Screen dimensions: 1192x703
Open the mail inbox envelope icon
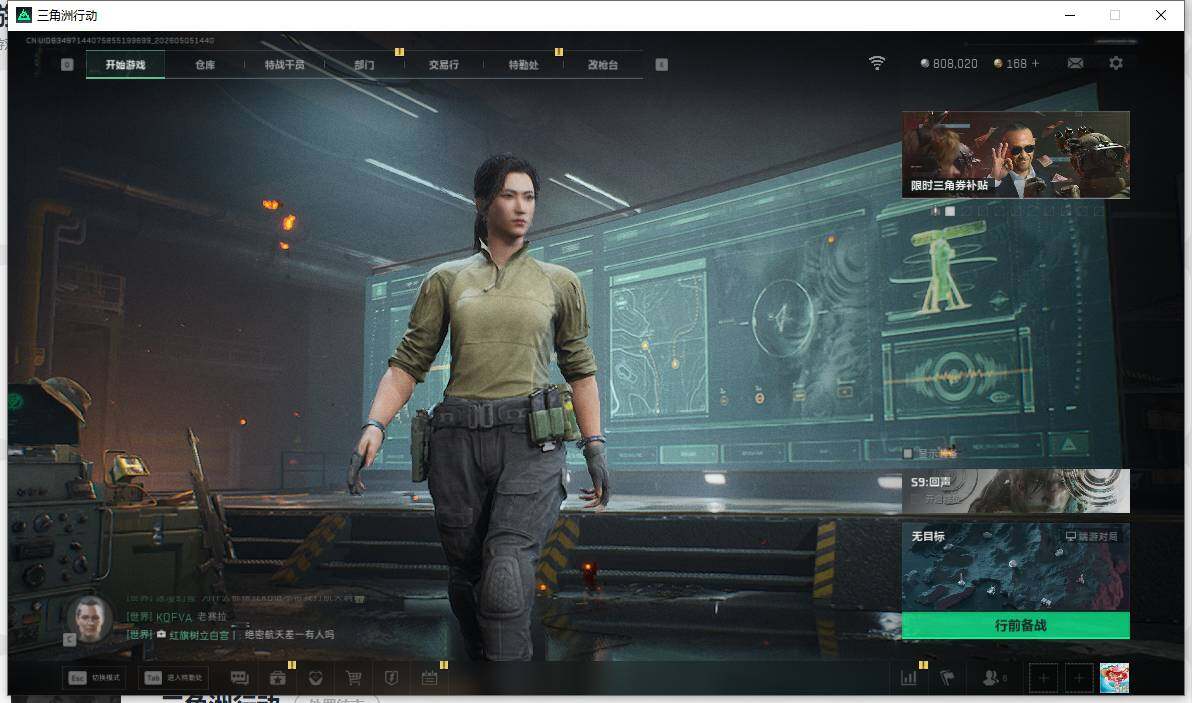click(x=1075, y=63)
